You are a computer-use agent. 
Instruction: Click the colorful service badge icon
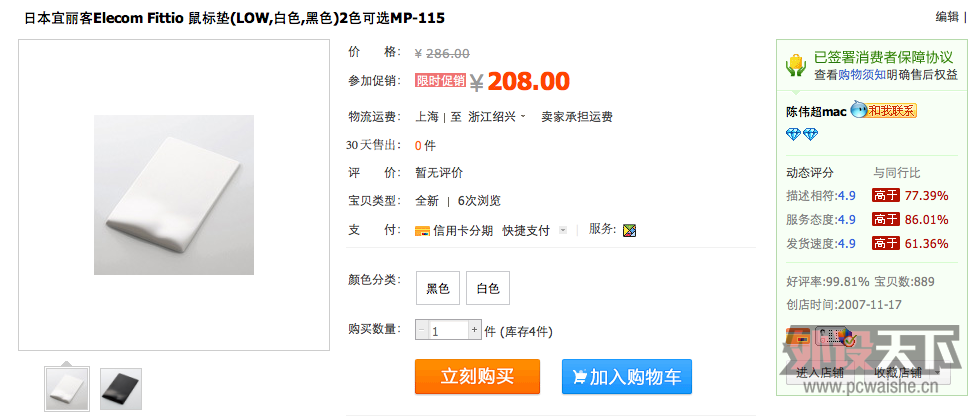click(x=629, y=231)
